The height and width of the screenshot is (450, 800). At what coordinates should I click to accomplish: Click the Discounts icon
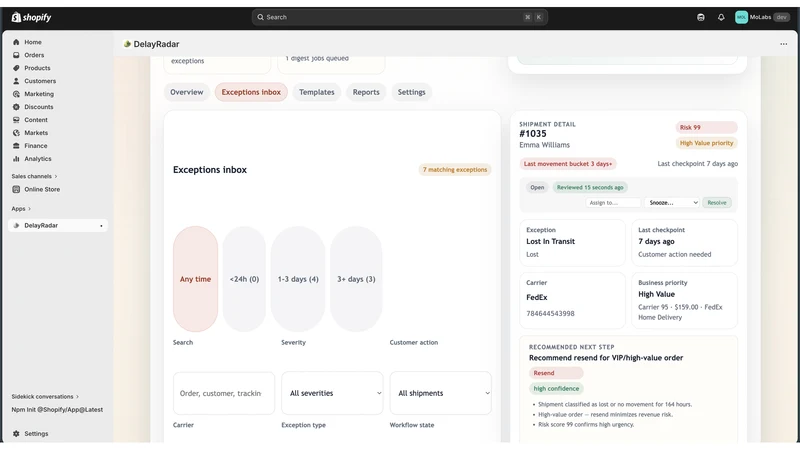pyautogui.click(x=16, y=107)
